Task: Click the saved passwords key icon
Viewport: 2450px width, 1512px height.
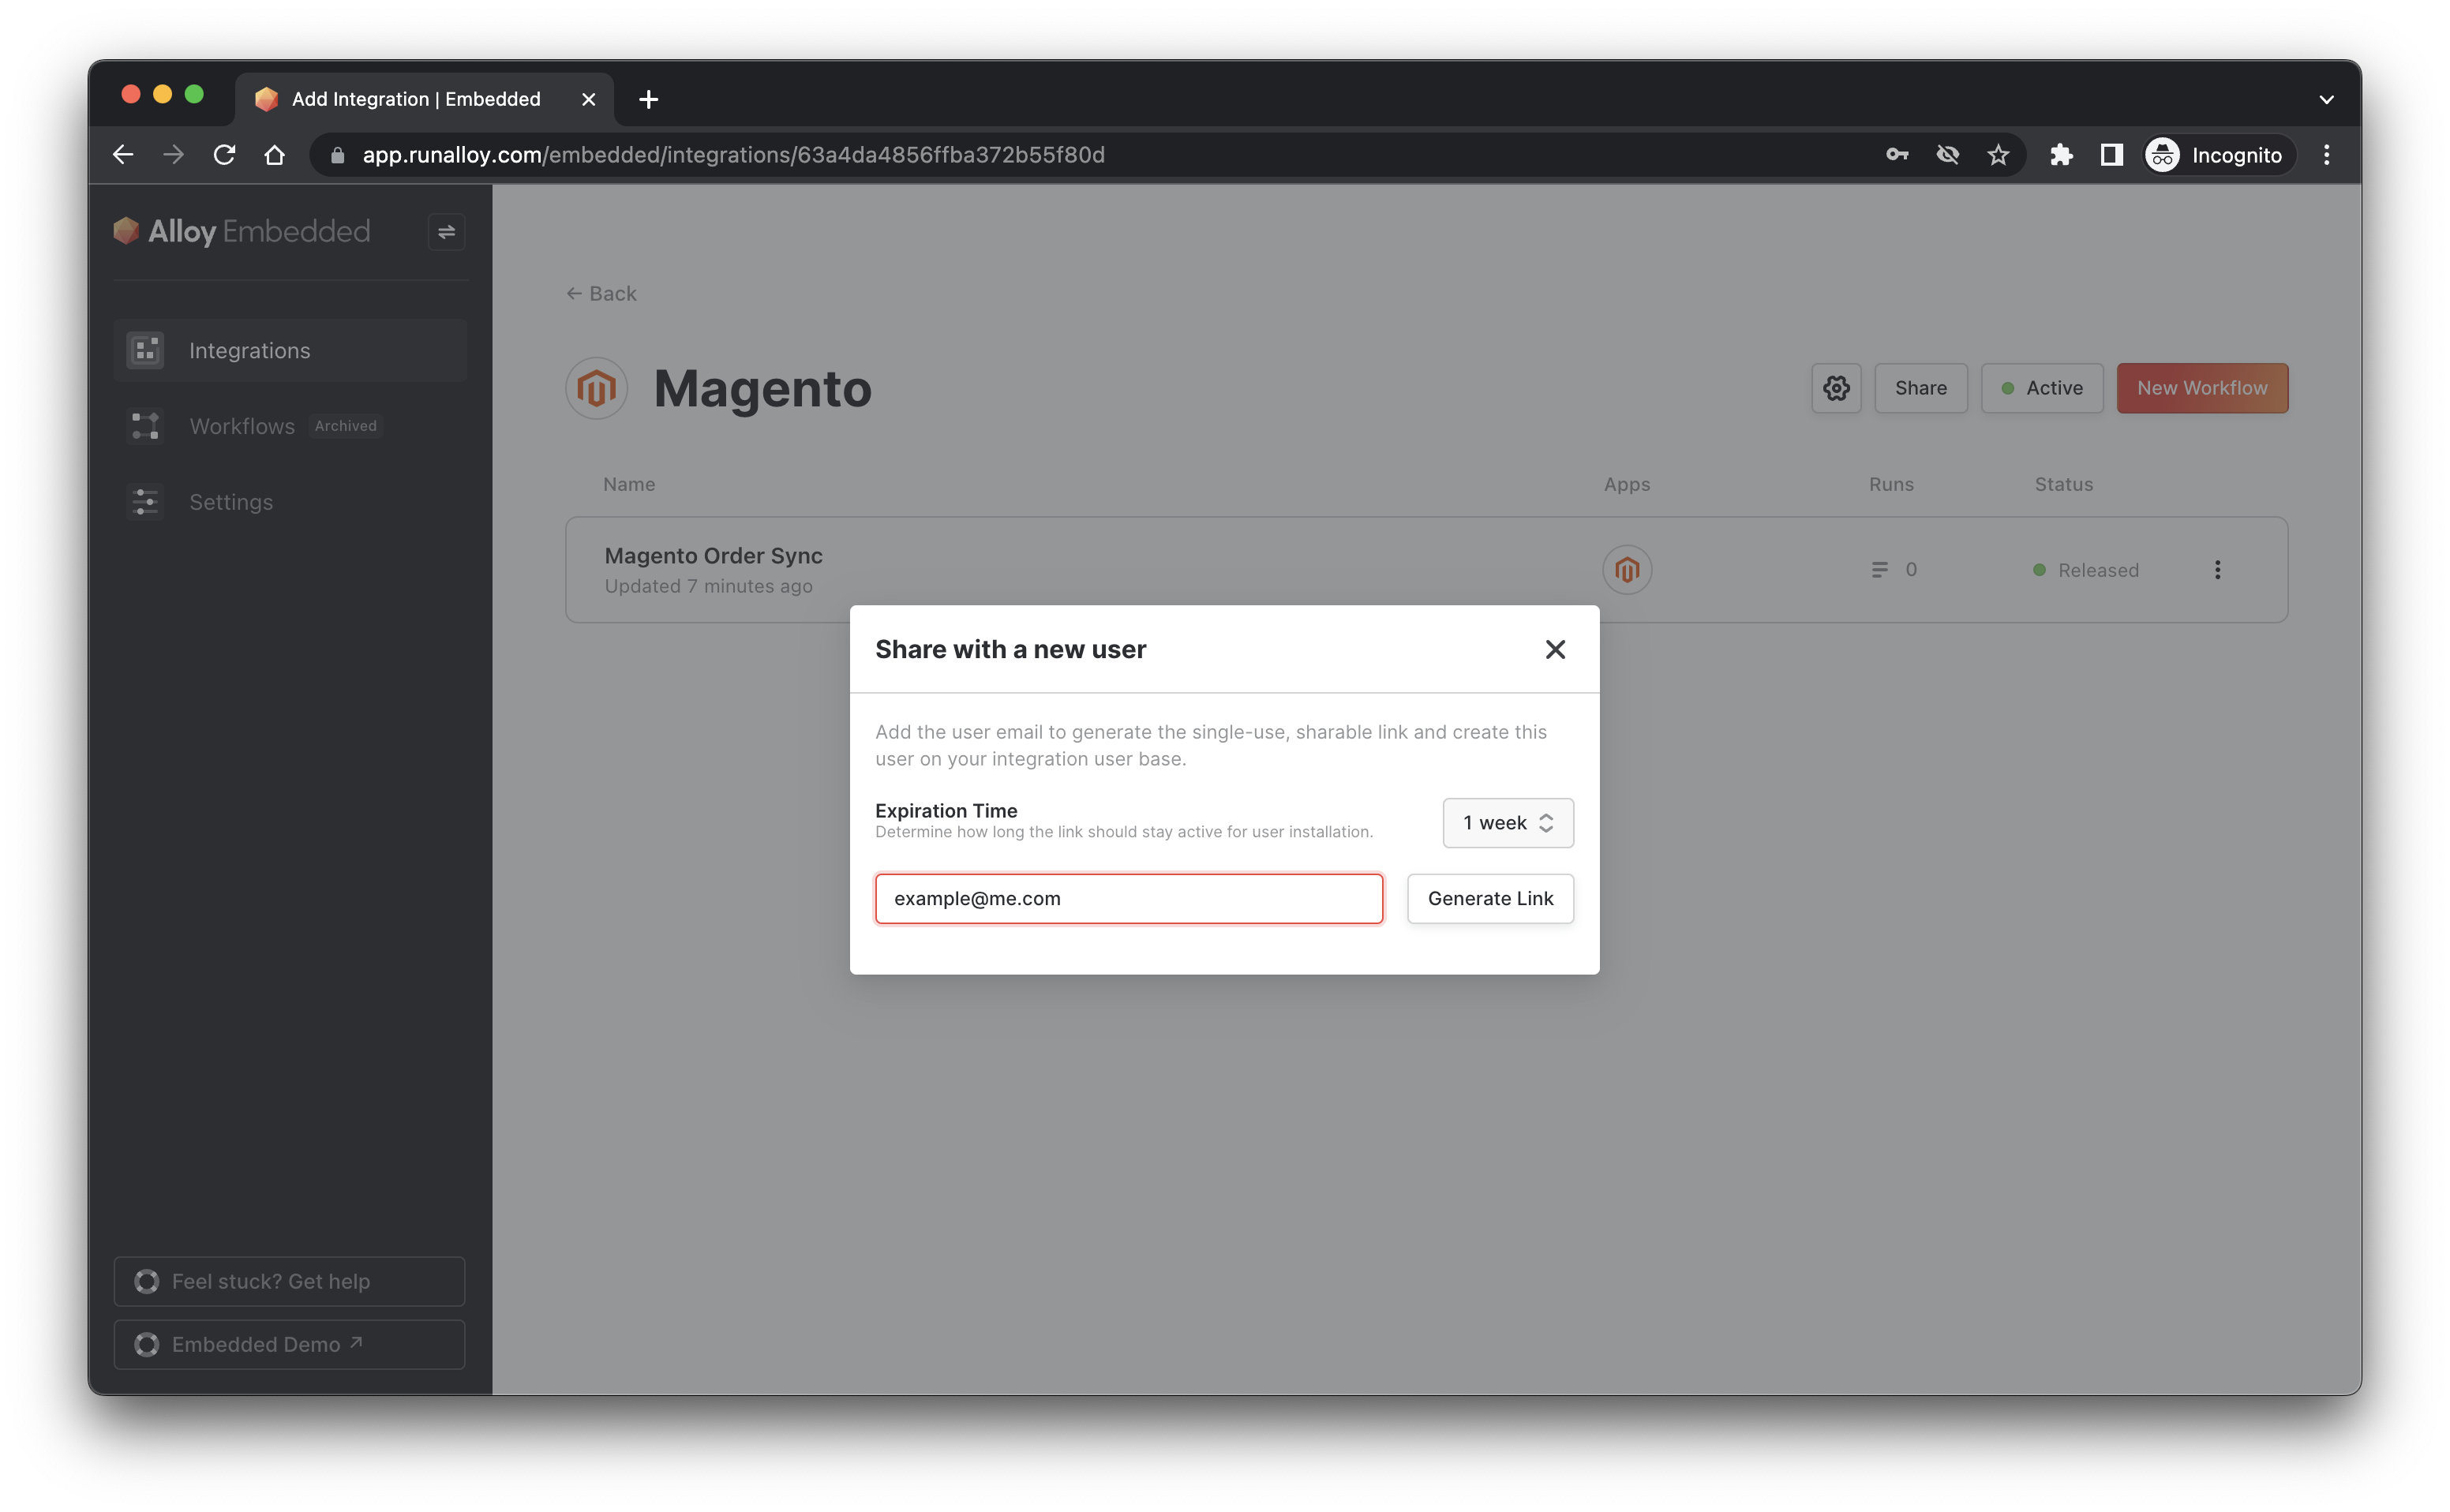Action: 1896,155
